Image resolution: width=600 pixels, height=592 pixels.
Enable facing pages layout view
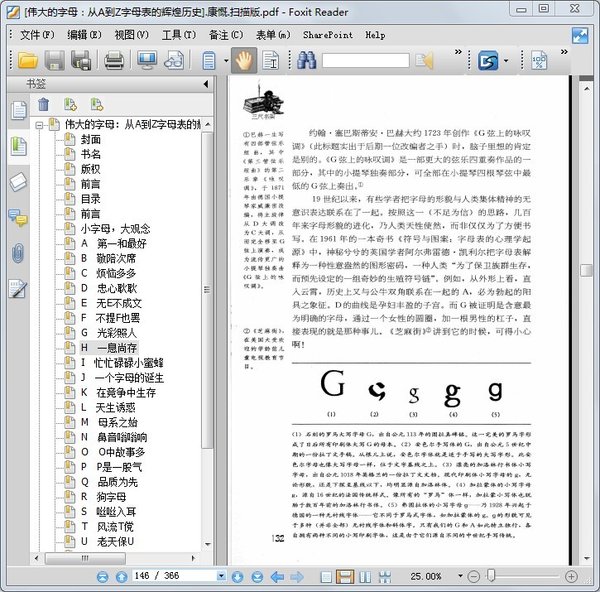pyautogui.click(x=362, y=576)
